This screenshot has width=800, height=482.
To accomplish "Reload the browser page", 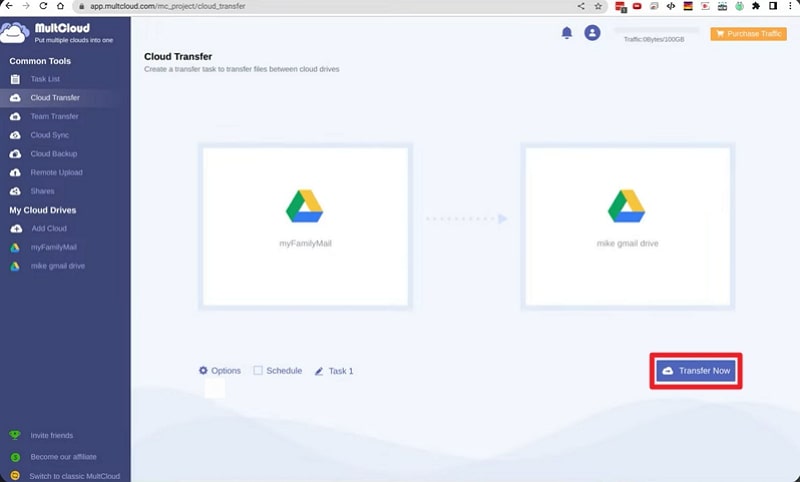I will point(43,6).
